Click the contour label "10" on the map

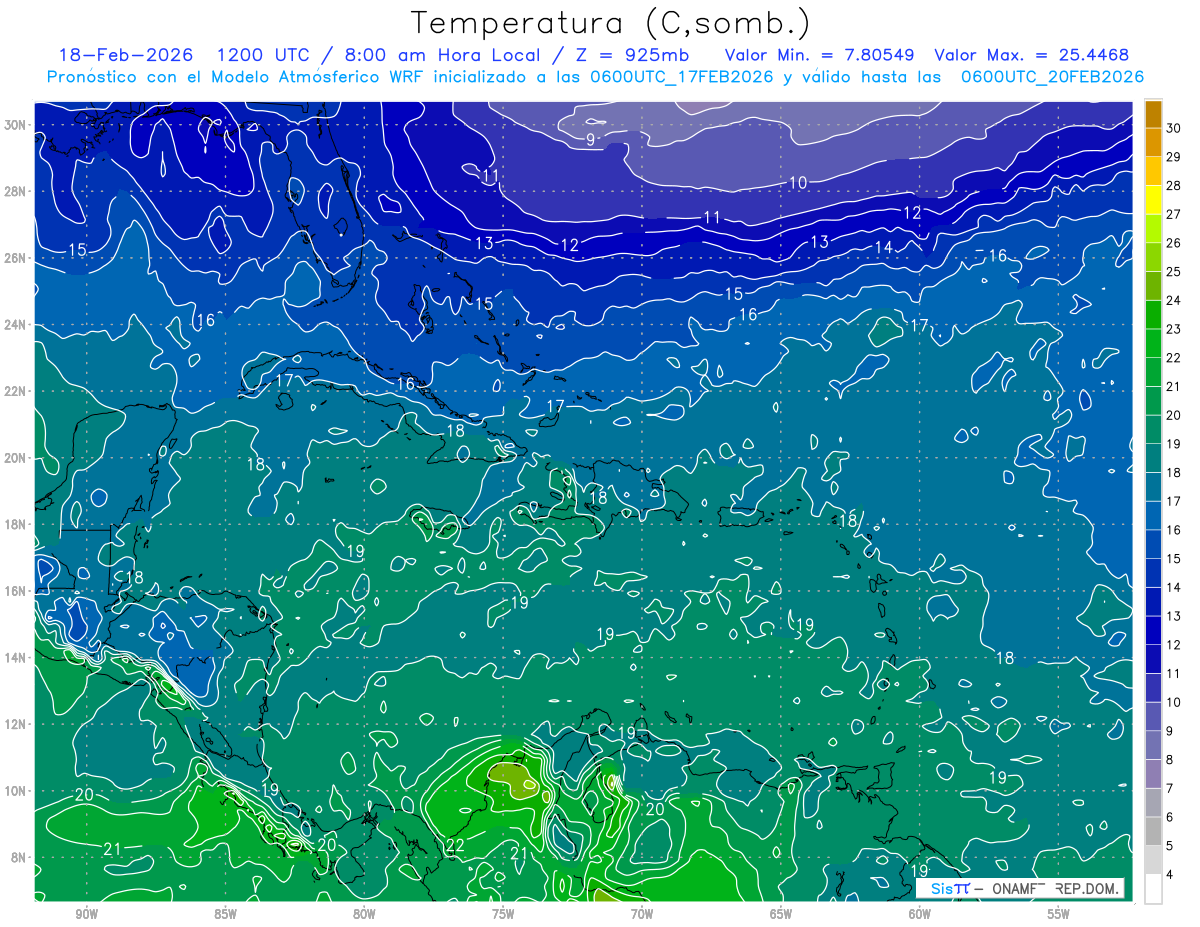click(x=798, y=182)
